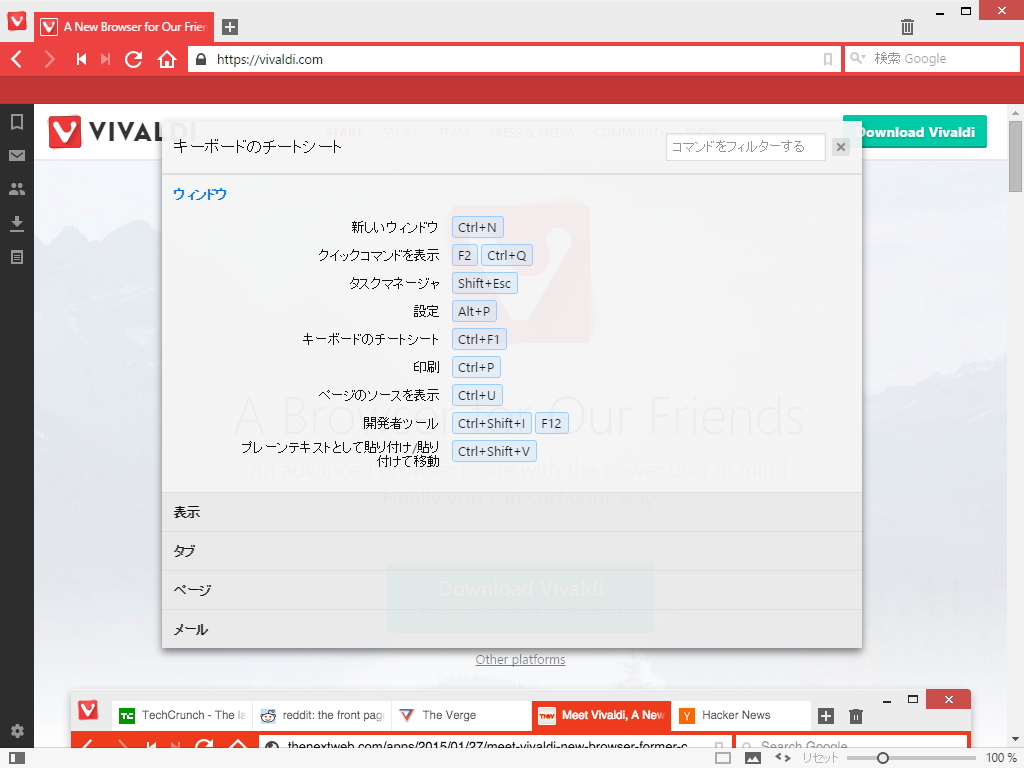
Task: Click the 新しいウィンドウ command label
Action: click(x=394, y=227)
